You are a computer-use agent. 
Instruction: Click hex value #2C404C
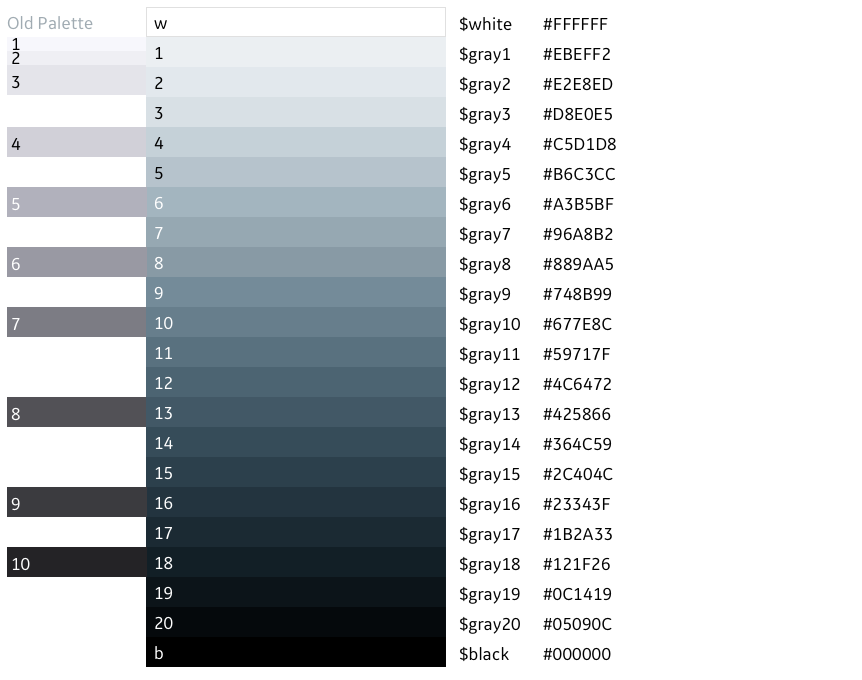(x=578, y=474)
